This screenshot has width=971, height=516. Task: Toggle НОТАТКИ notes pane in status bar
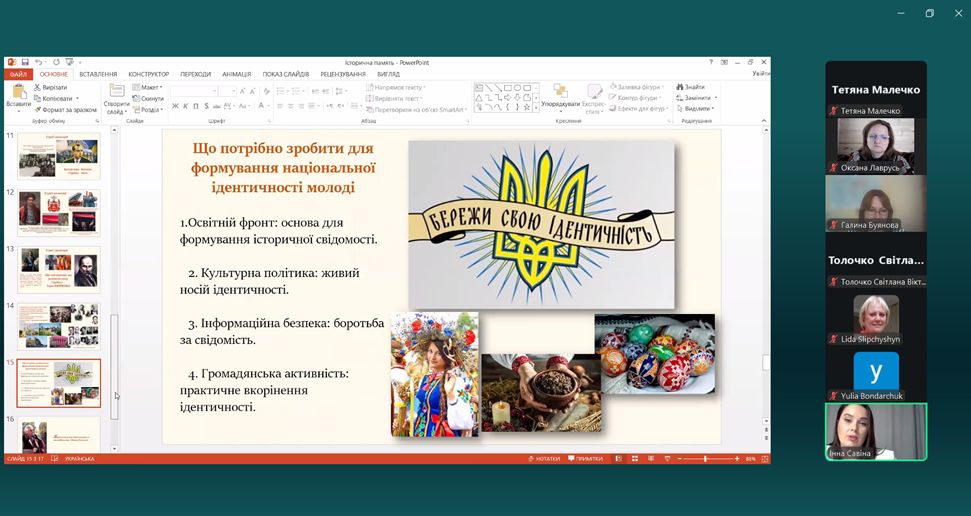pos(543,459)
